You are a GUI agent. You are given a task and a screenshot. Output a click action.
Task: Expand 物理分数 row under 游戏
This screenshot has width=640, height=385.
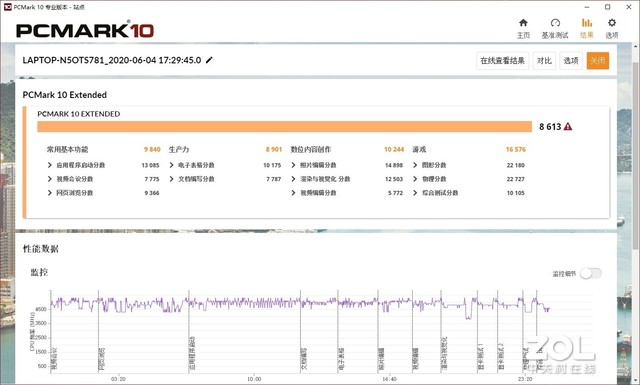pyautogui.click(x=415, y=179)
